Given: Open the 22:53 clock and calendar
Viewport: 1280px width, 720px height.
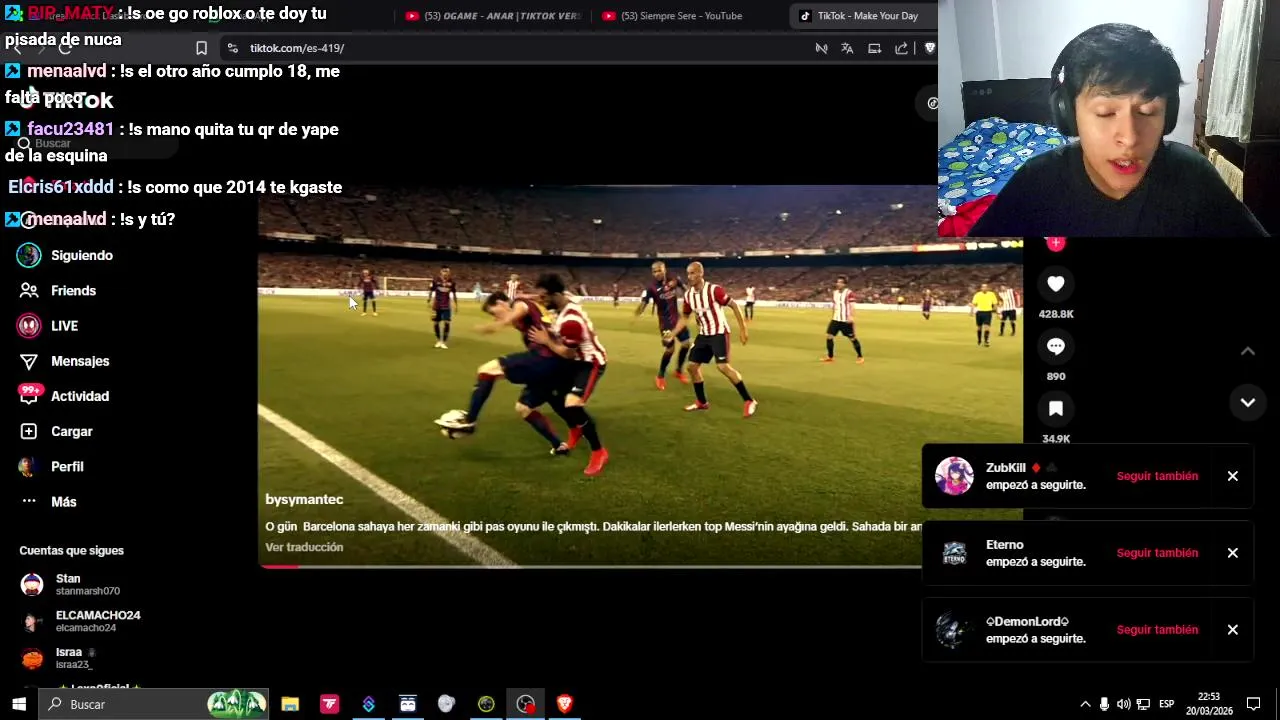Looking at the screenshot, I should 1209,704.
